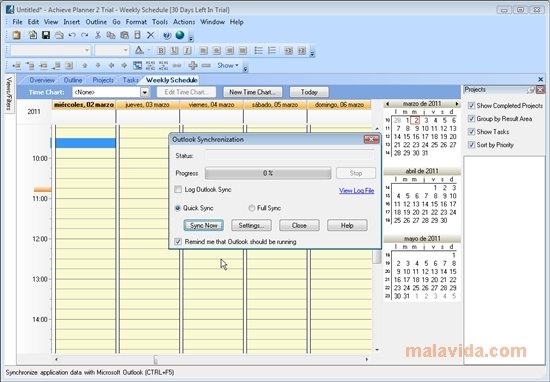Jump to Today in the schedule

(x=309, y=92)
